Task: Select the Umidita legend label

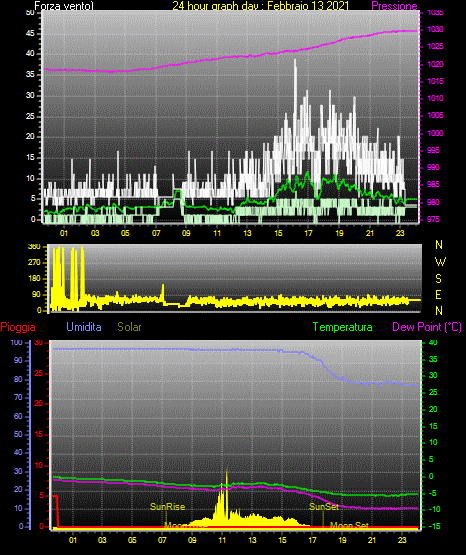Action: 84,327
